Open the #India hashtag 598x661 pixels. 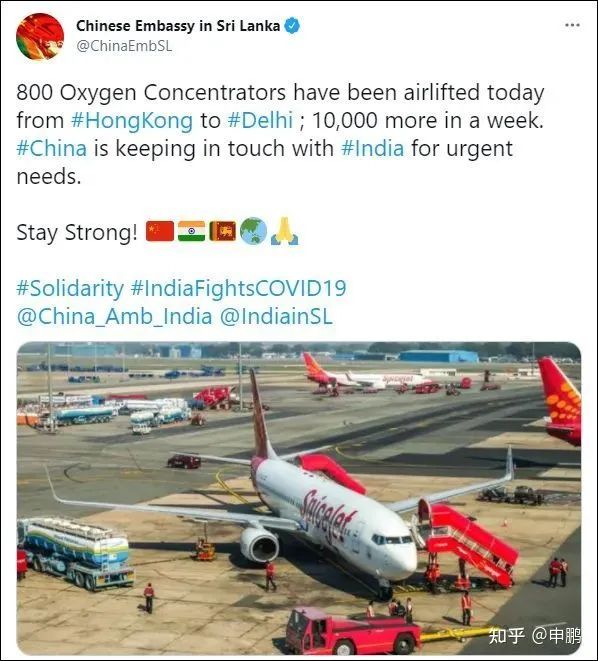(372, 148)
